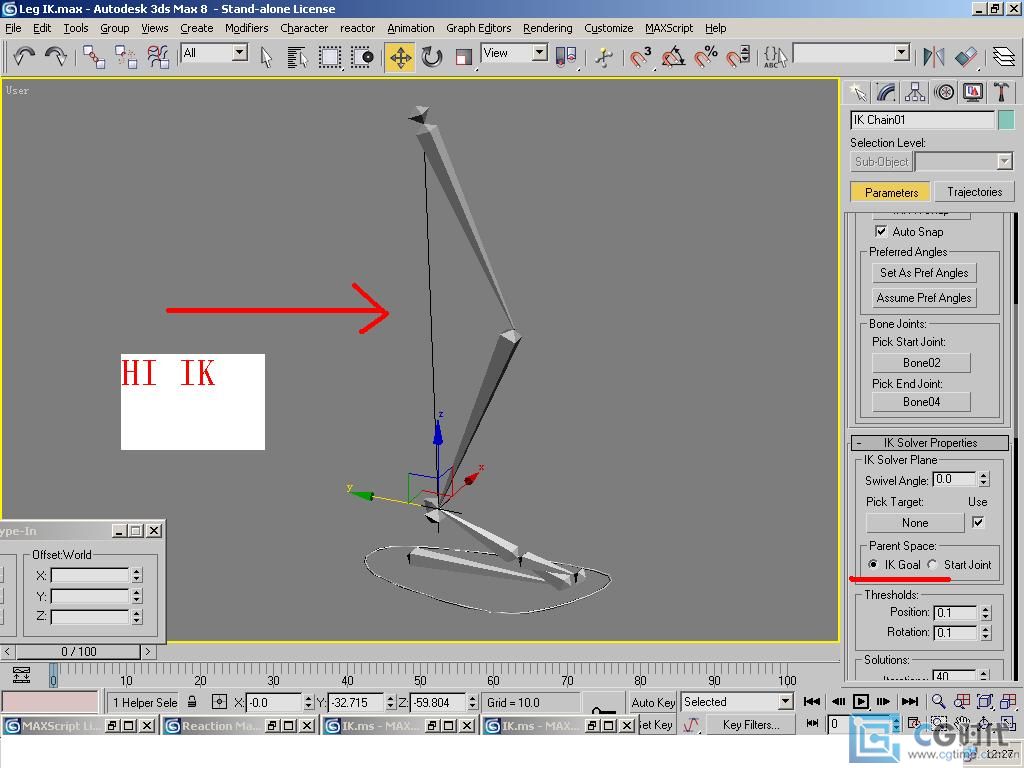Click Use Pivot Point Center icon
This screenshot has width=1024, height=768.
[566, 57]
